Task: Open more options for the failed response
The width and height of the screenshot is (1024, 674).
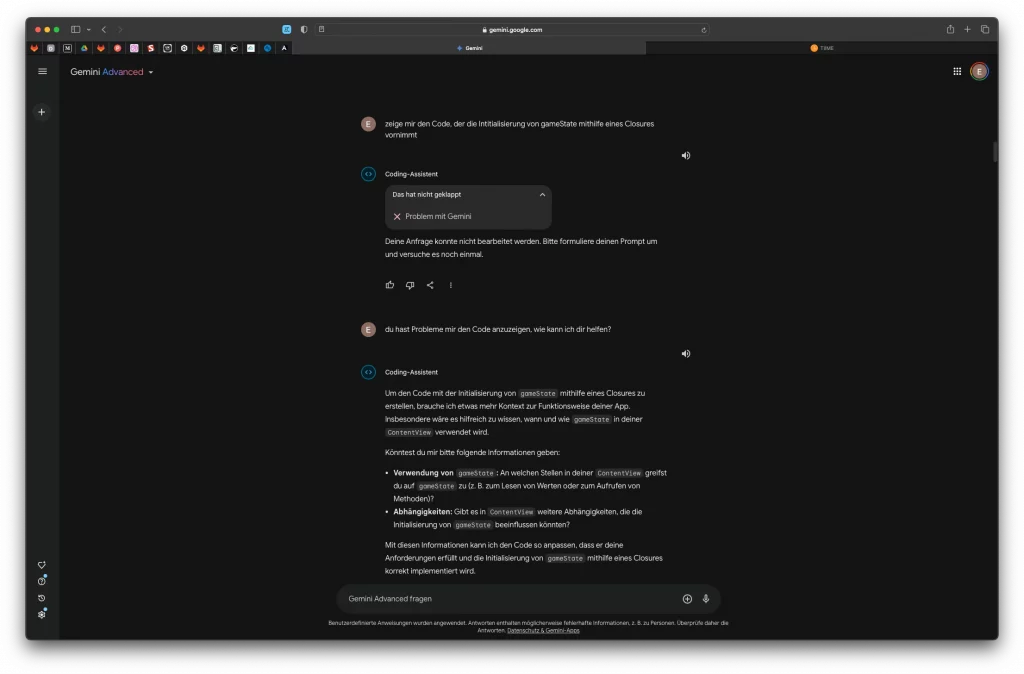Action: pyautogui.click(x=450, y=285)
